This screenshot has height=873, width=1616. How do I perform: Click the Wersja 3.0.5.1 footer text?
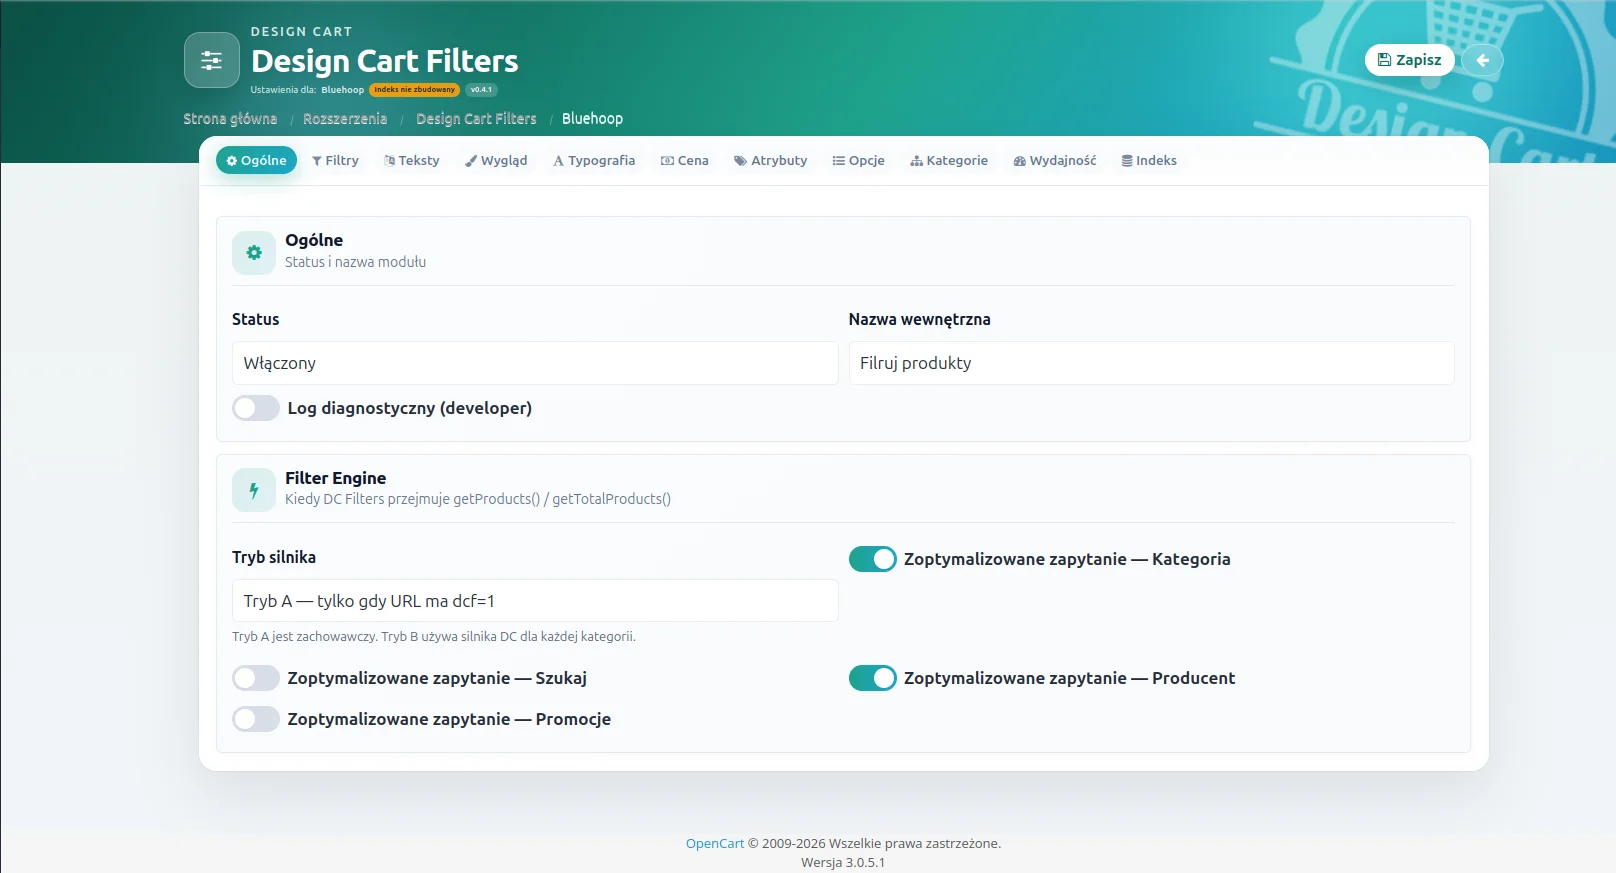(843, 863)
